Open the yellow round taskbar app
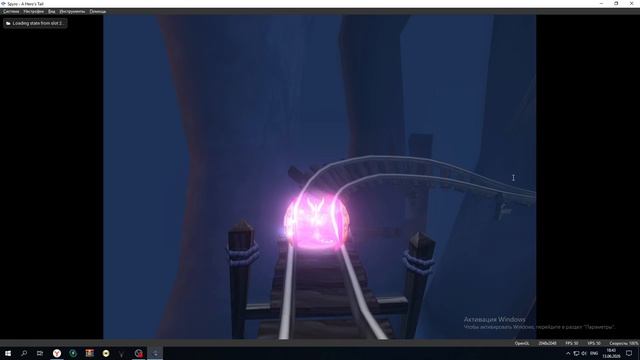This screenshot has width=640, height=360. click(x=106, y=353)
